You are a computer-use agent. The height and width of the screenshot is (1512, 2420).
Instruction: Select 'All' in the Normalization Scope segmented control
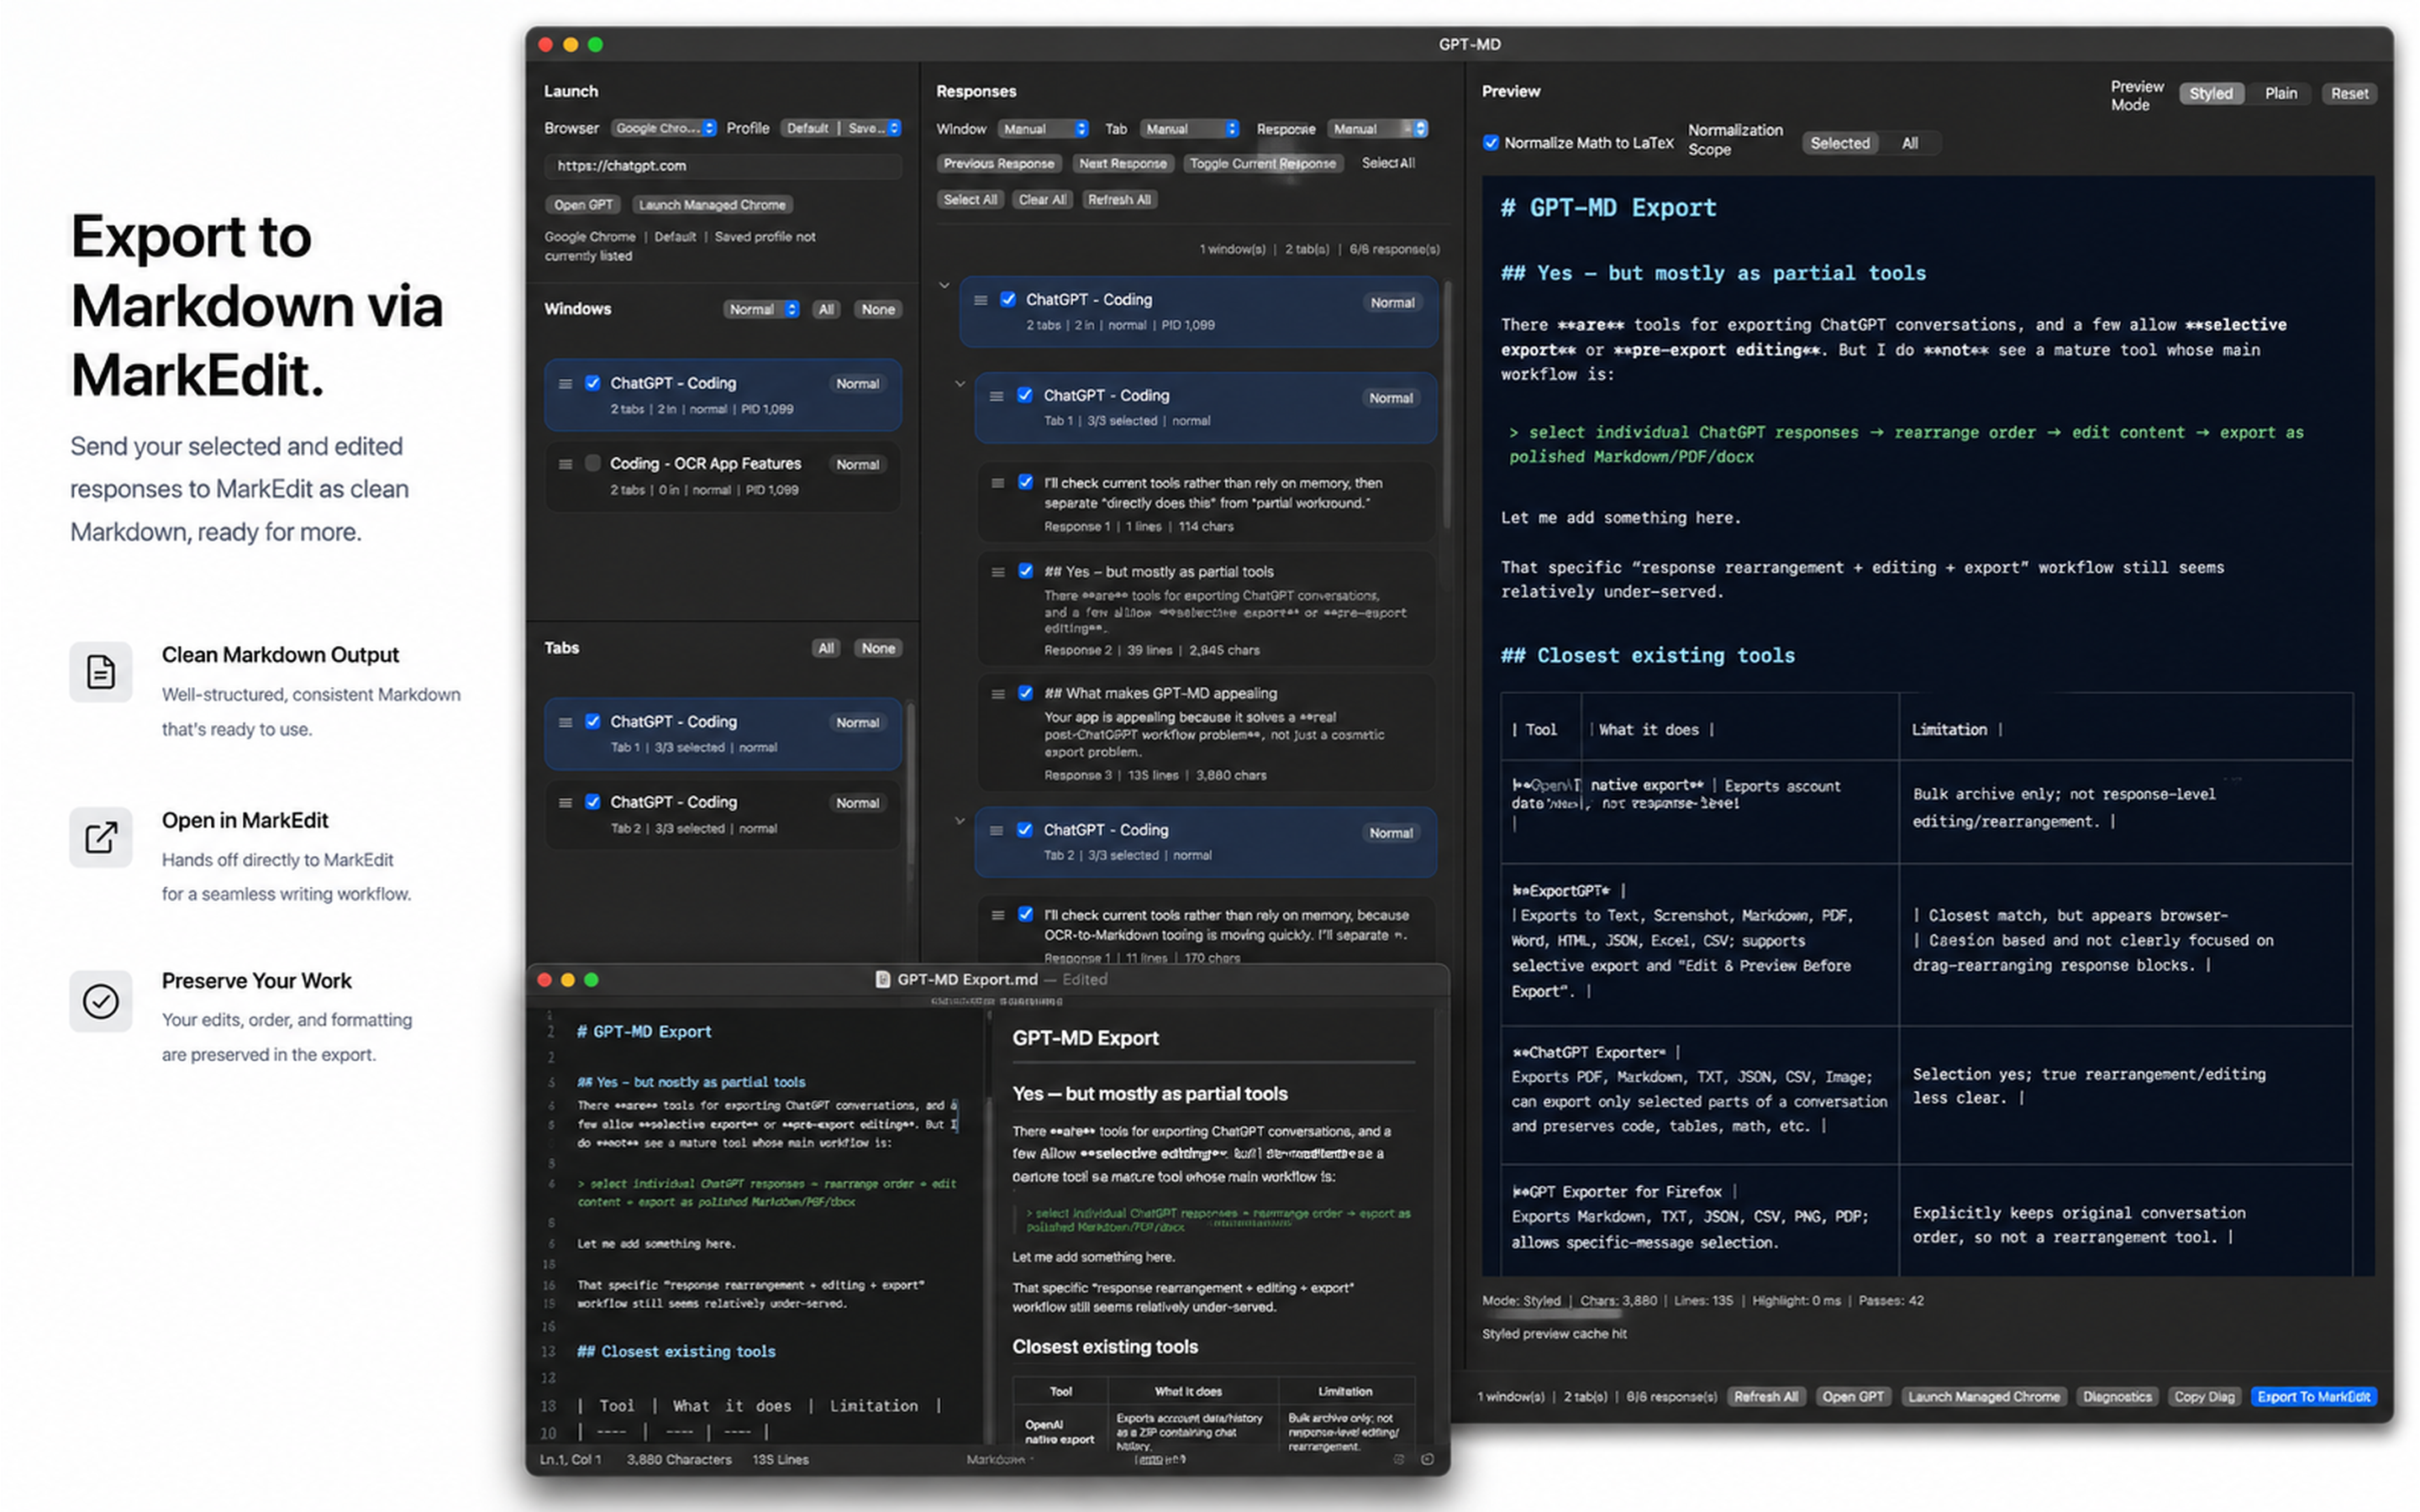point(1911,143)
